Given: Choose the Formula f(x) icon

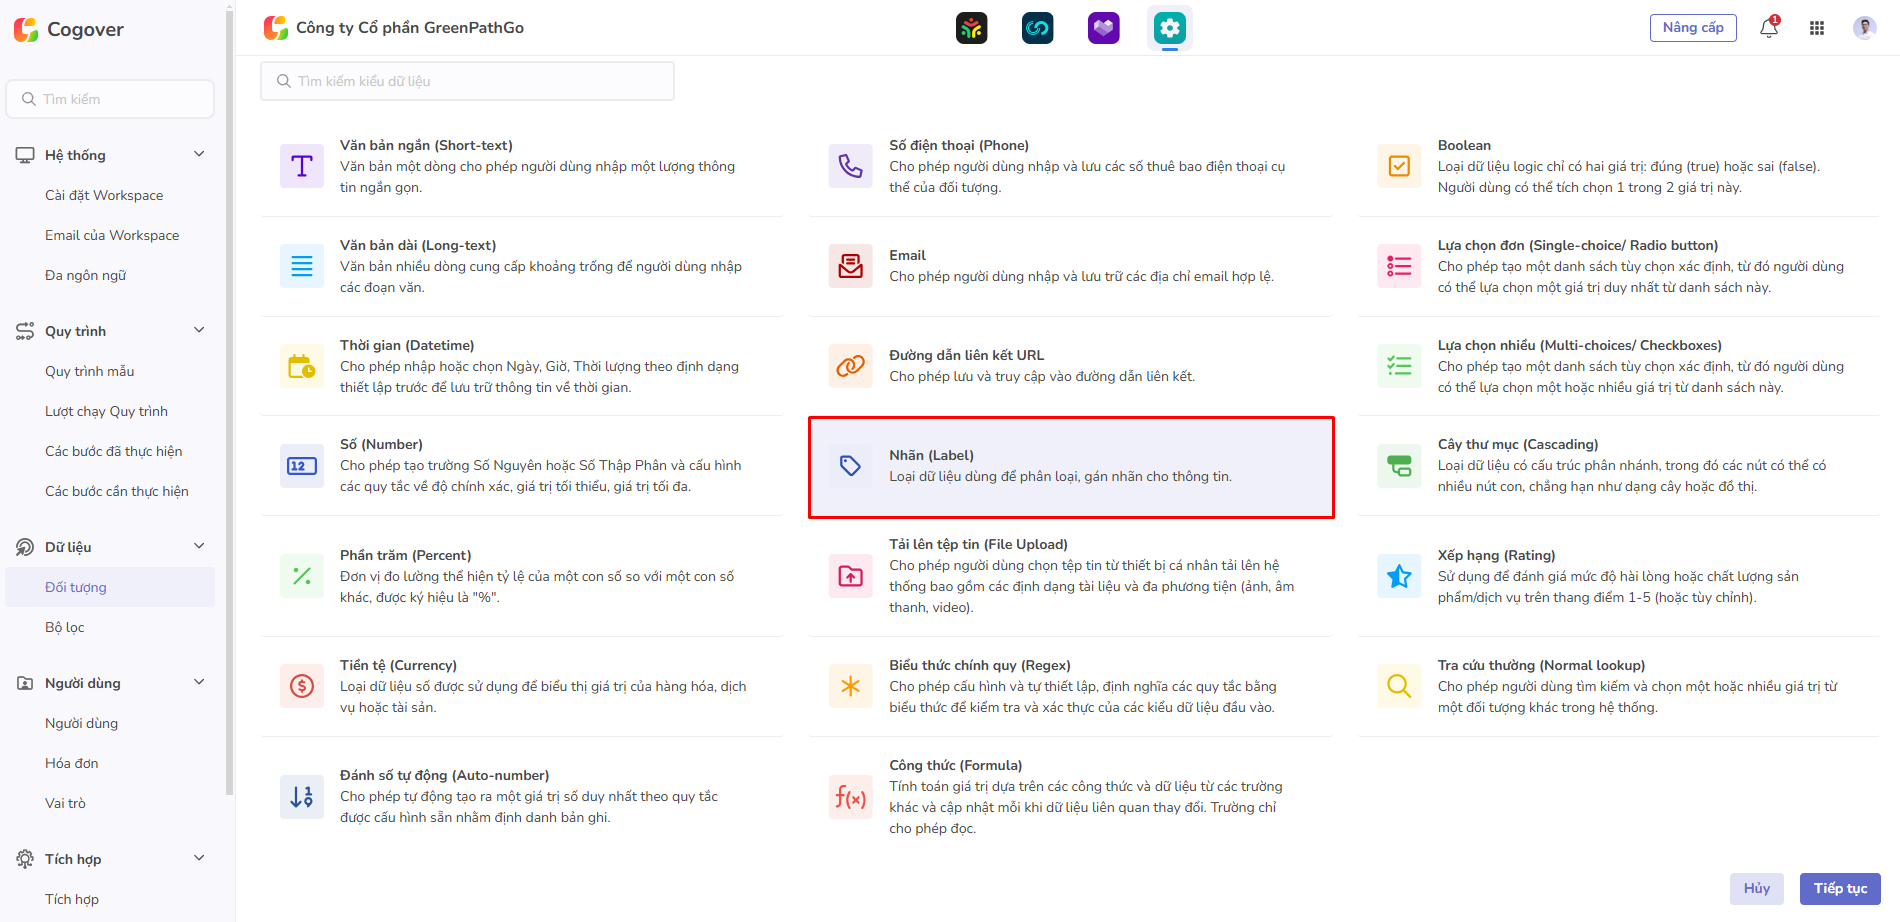Looking at the screenshot, I should point(850,797).
